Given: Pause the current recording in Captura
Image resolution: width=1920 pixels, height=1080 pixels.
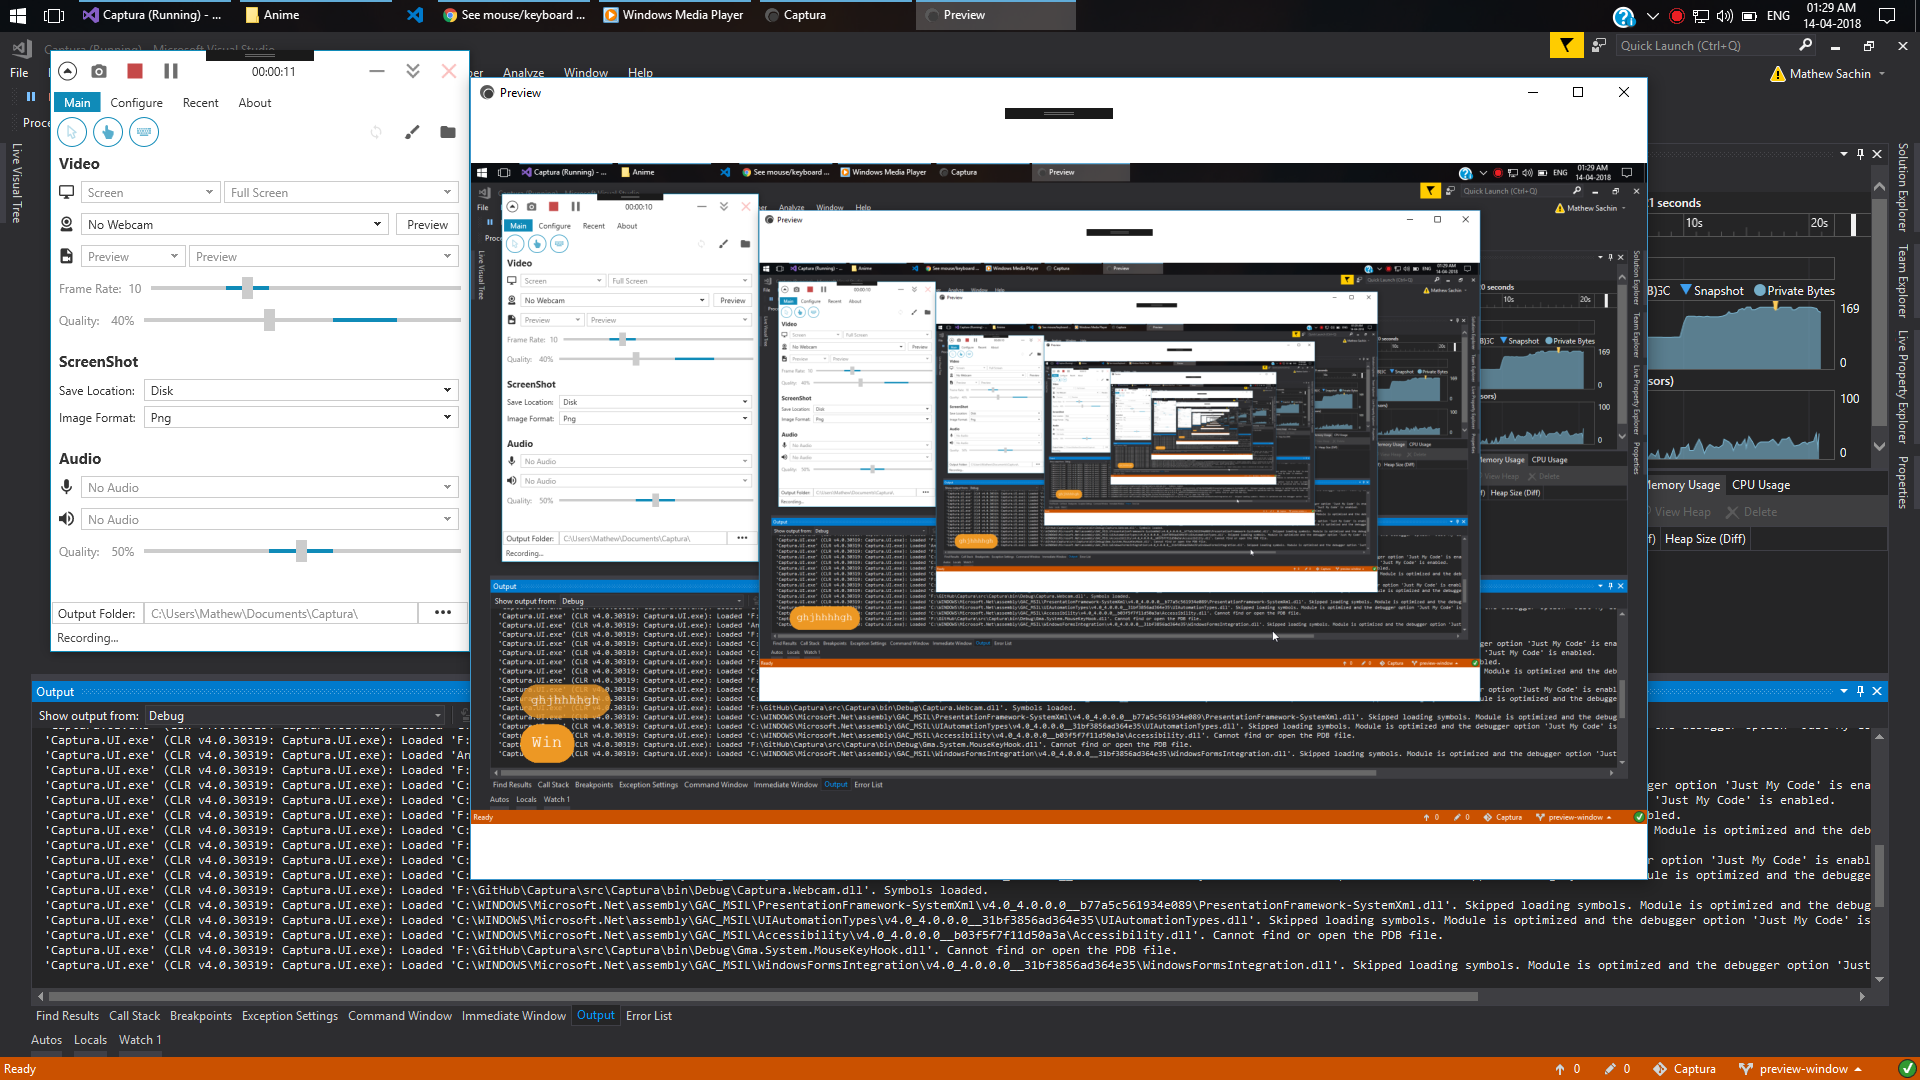Looking at the screenshot, I should [x=170, y=71].
